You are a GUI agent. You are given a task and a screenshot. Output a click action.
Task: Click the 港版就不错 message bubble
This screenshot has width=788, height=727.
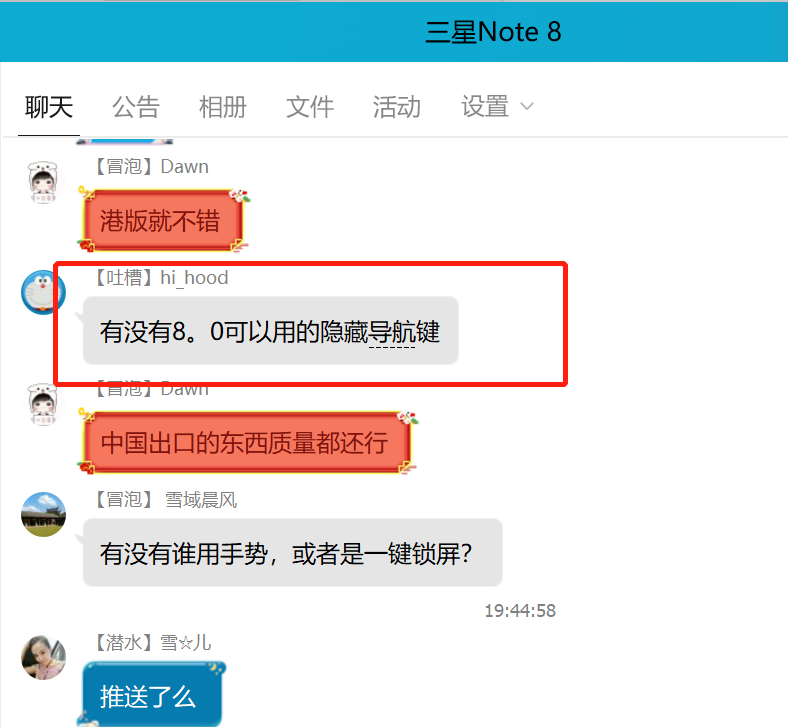[163, 220]
